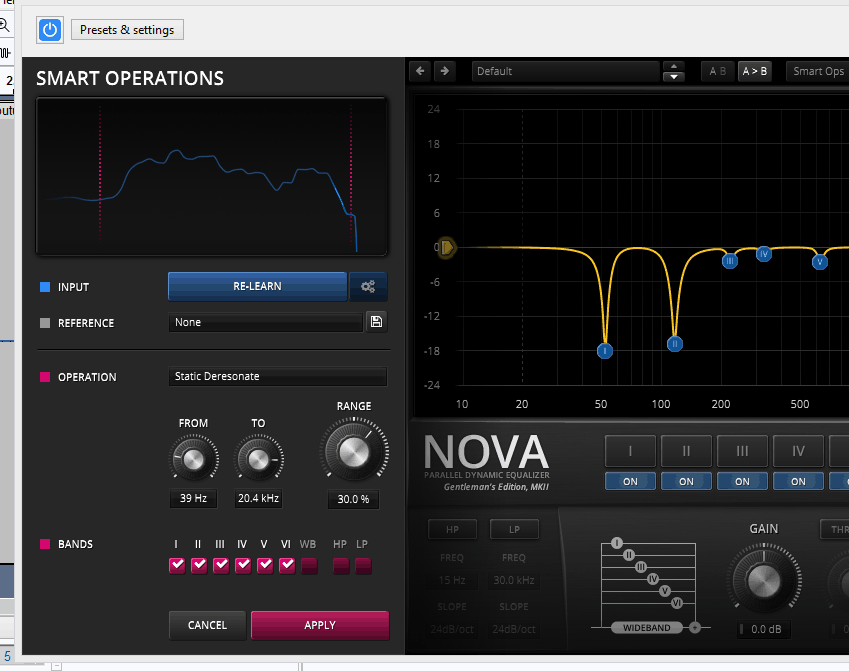Viewport: 849px width, 671px height.
Task: Select band I node on the EQ curve
Action: point(605,351)
